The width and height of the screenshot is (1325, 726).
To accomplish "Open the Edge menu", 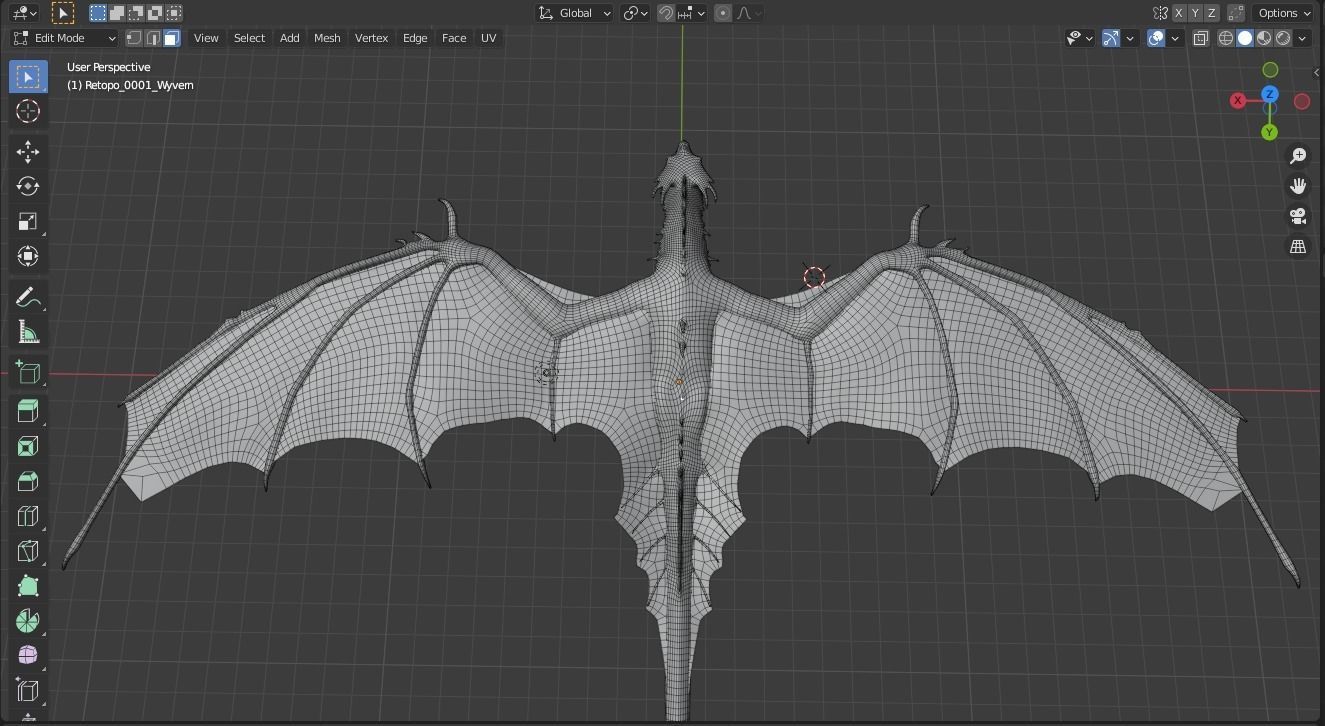I will tap(415, 38).
